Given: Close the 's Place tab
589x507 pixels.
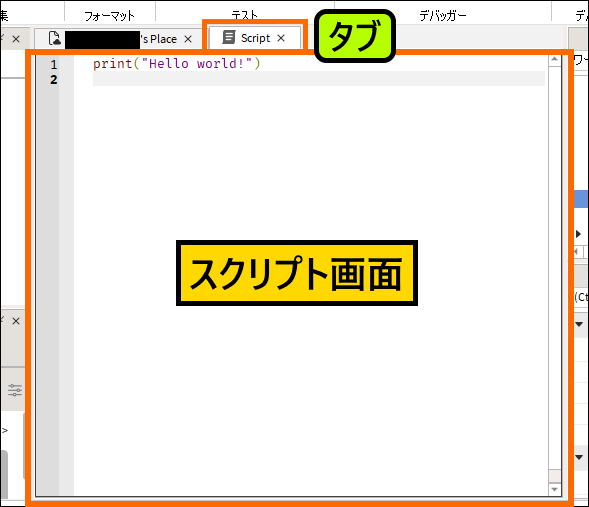Looking at the screenshot, I should pyautogui.click(x=188, y=39).
